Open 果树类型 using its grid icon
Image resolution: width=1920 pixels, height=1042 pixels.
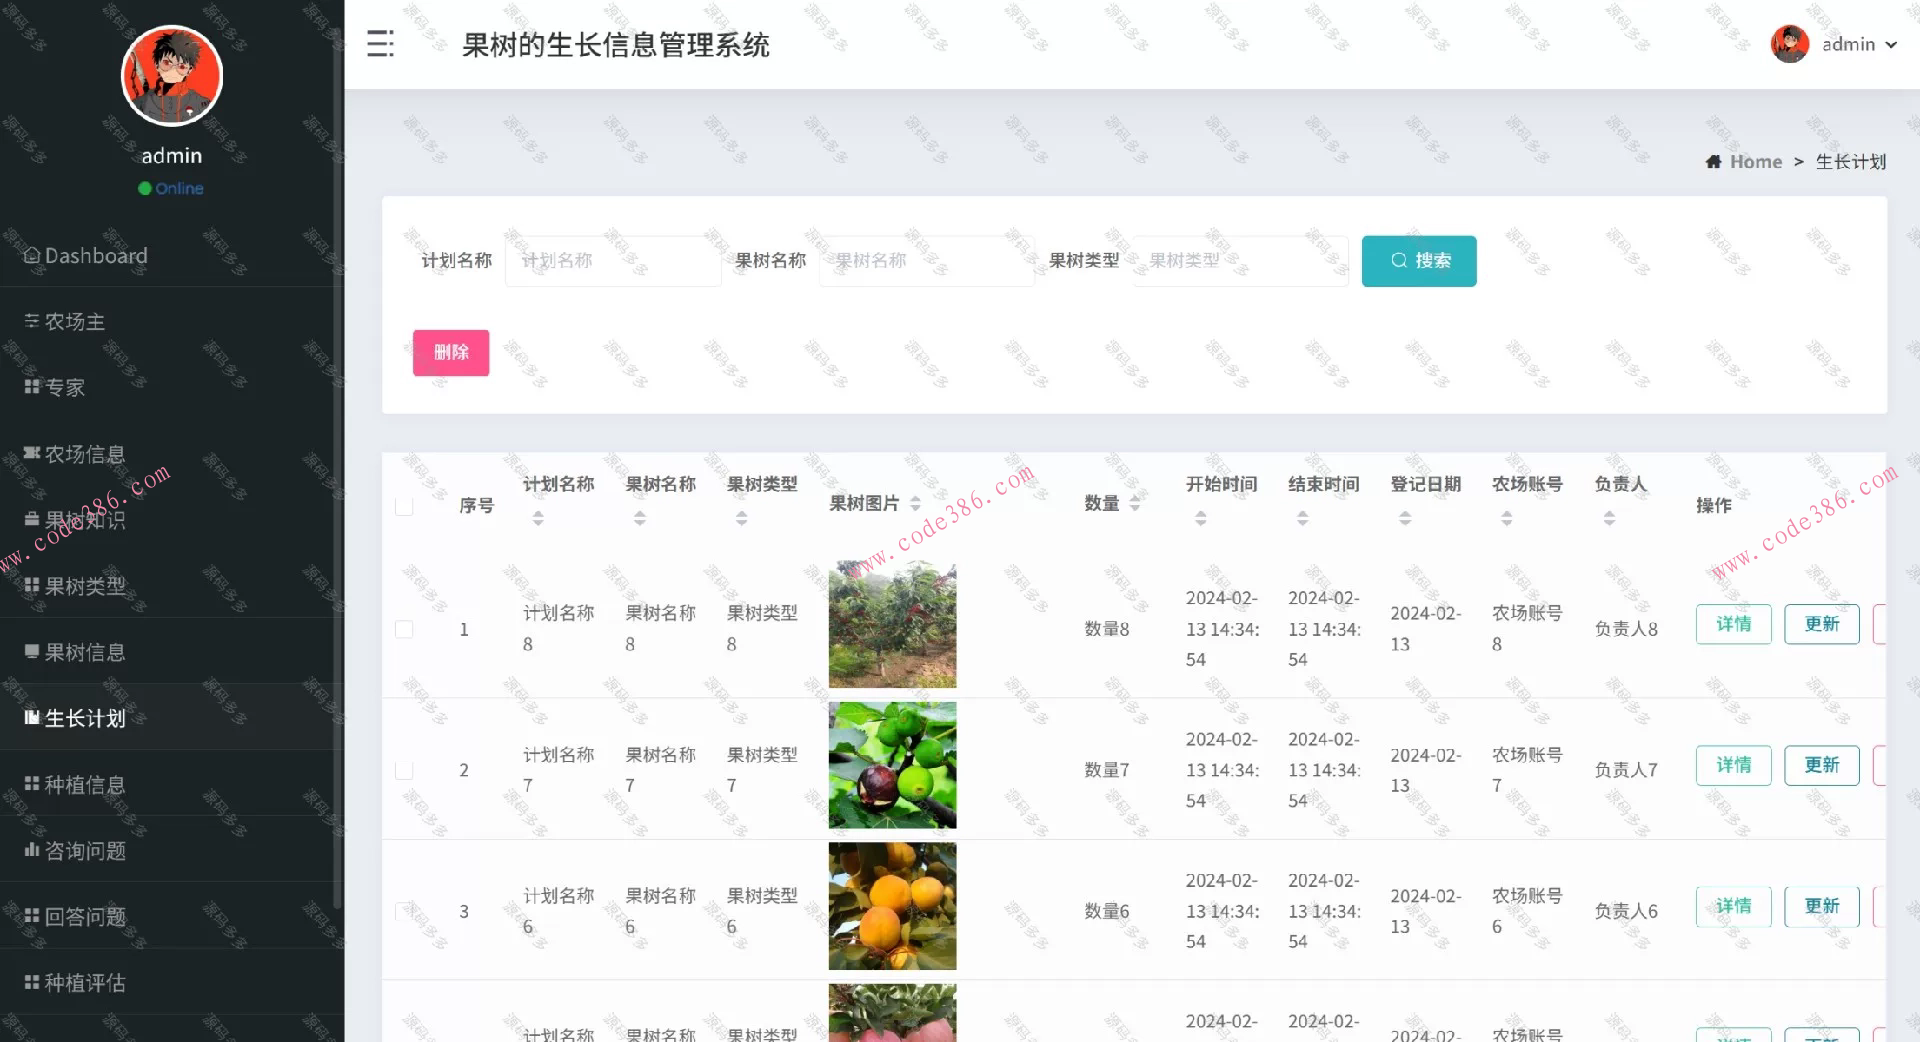[x=31, y=586]
